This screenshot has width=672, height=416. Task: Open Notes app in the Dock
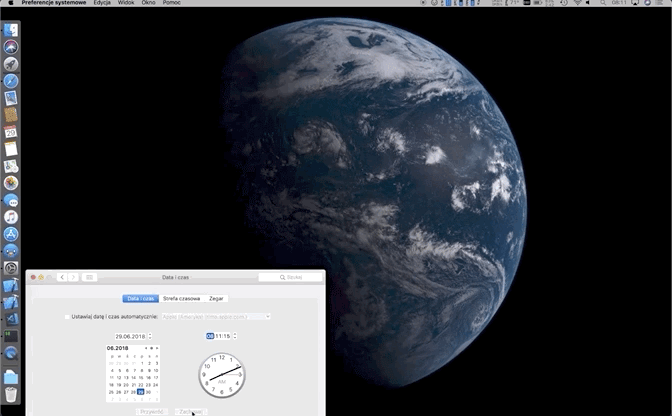pyautogui.click(x=11, y=149)
